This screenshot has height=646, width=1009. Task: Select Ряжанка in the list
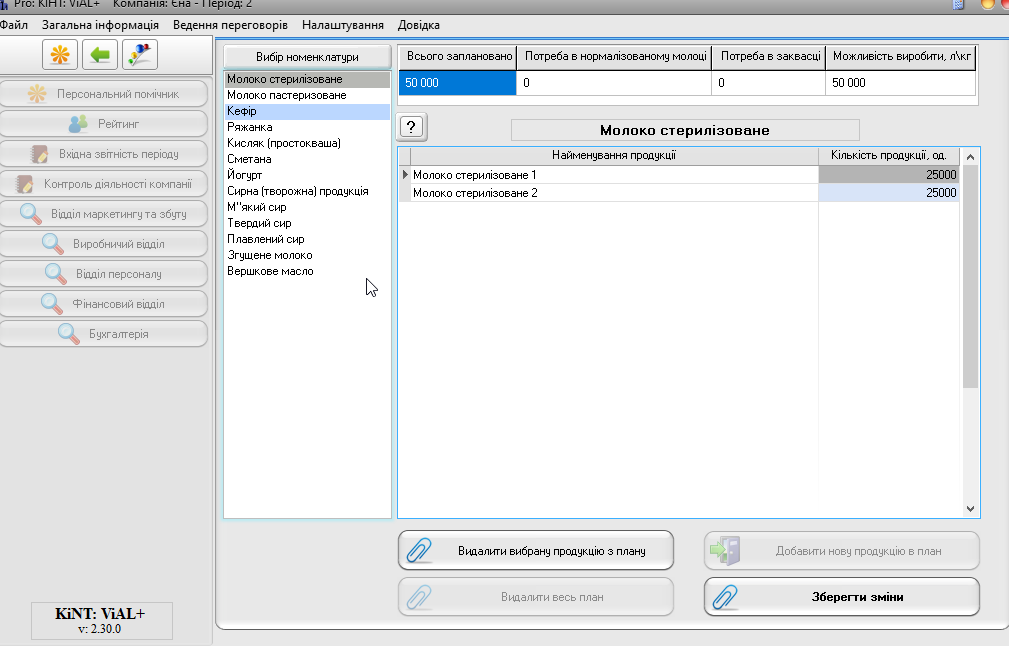click(x=308, y=127)
